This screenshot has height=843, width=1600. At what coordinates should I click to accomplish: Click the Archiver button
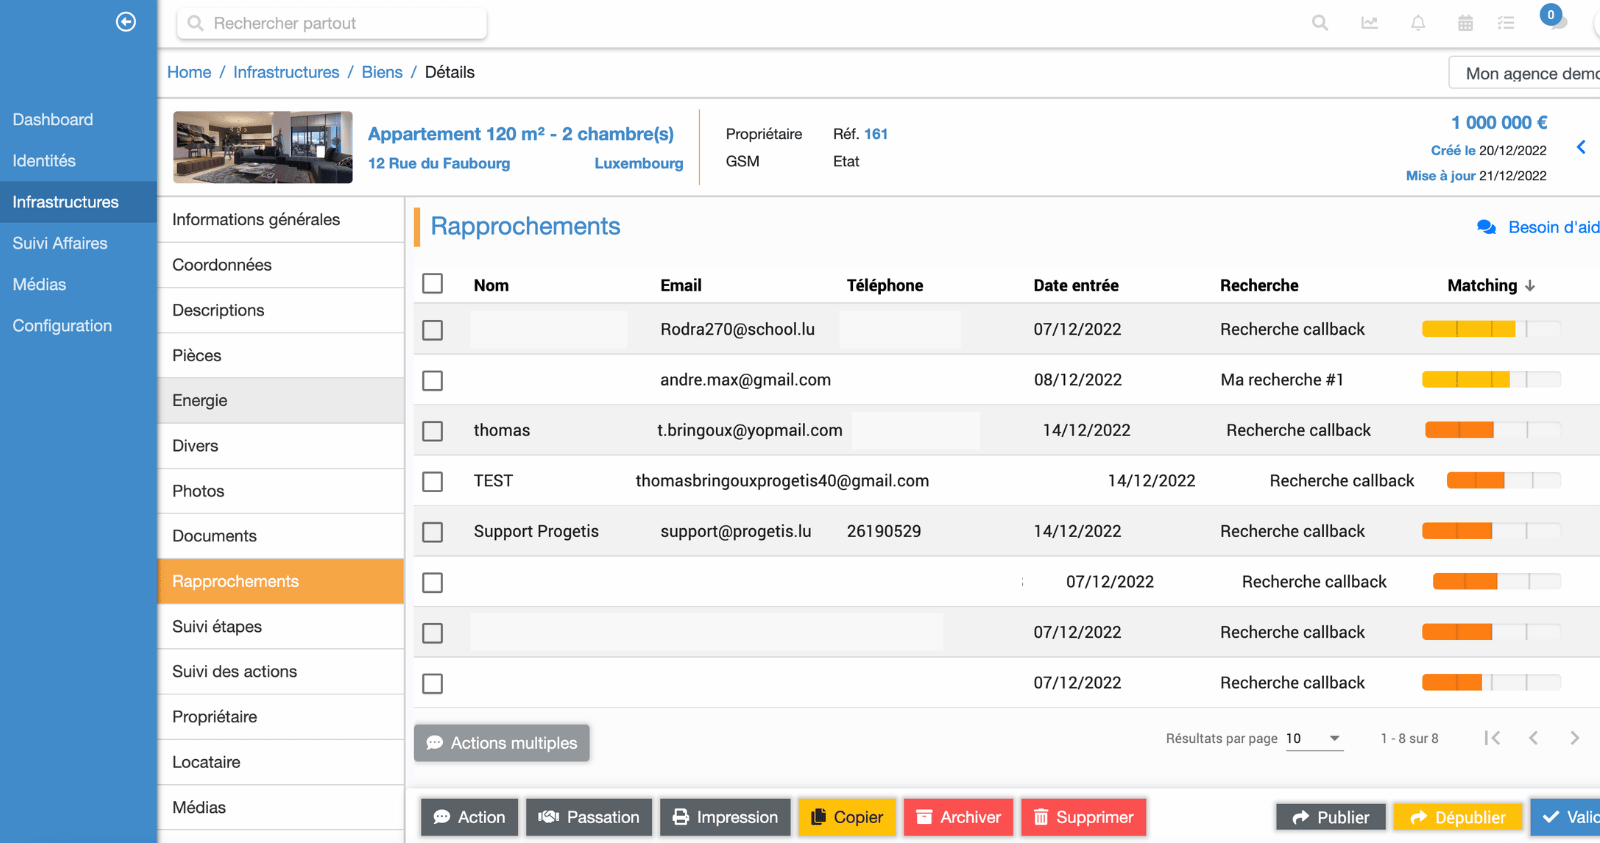[958, 817]
